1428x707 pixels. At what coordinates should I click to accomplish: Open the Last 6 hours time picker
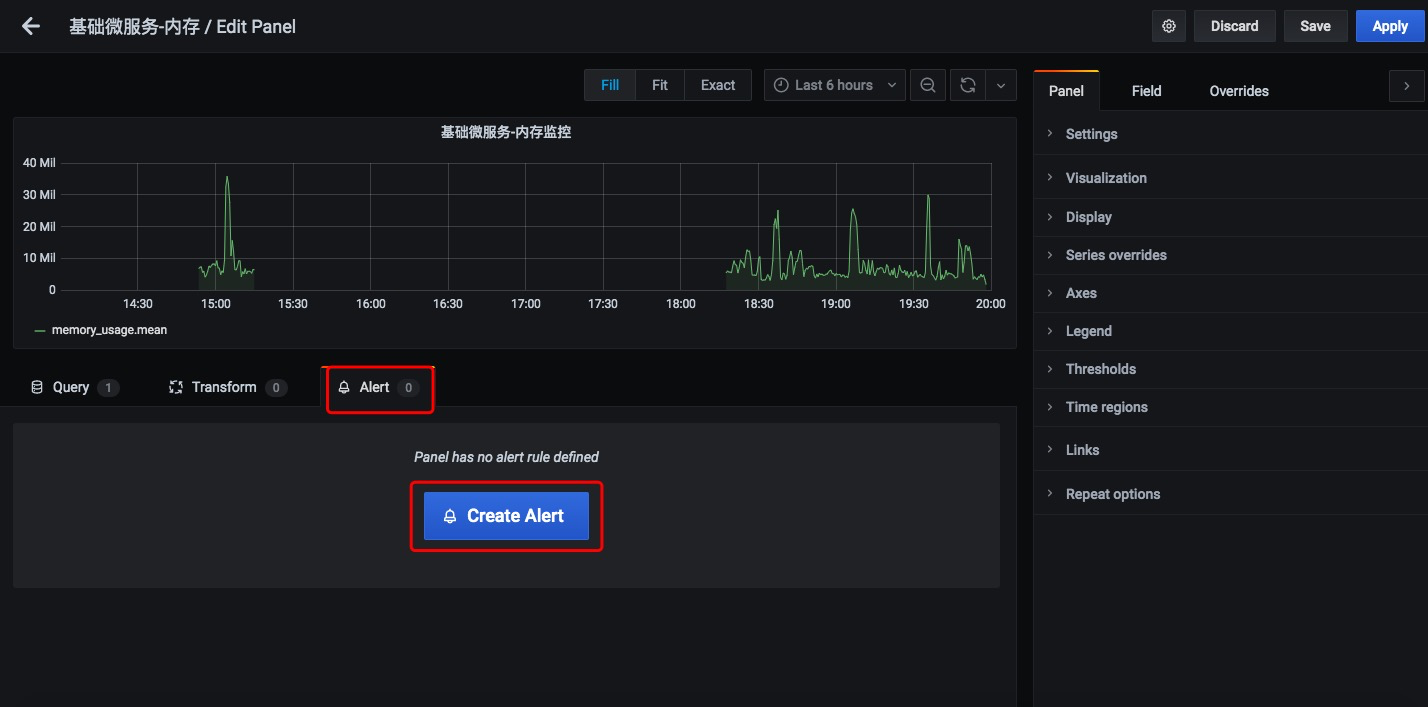[835, 85]
